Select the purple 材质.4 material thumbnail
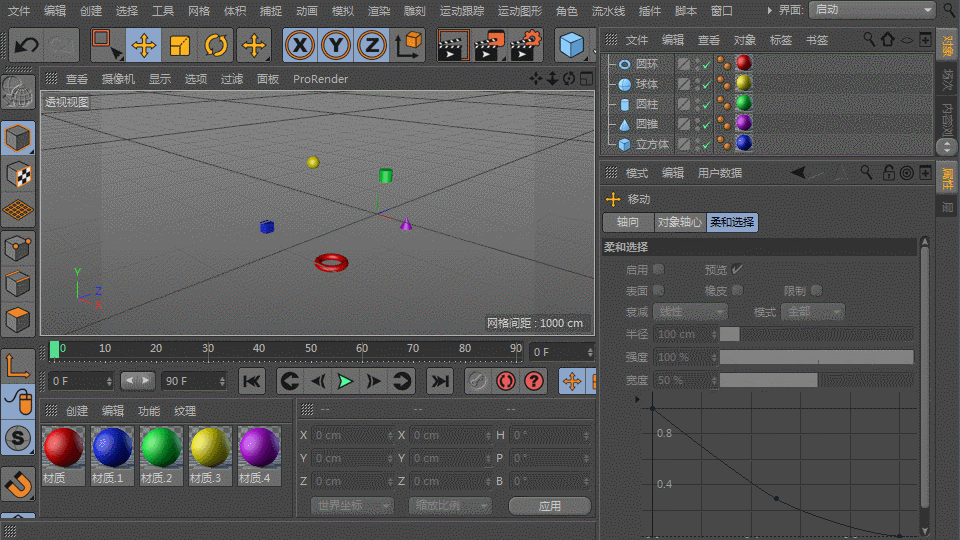The width and height of the screenshot is (960, 540). 258,448
